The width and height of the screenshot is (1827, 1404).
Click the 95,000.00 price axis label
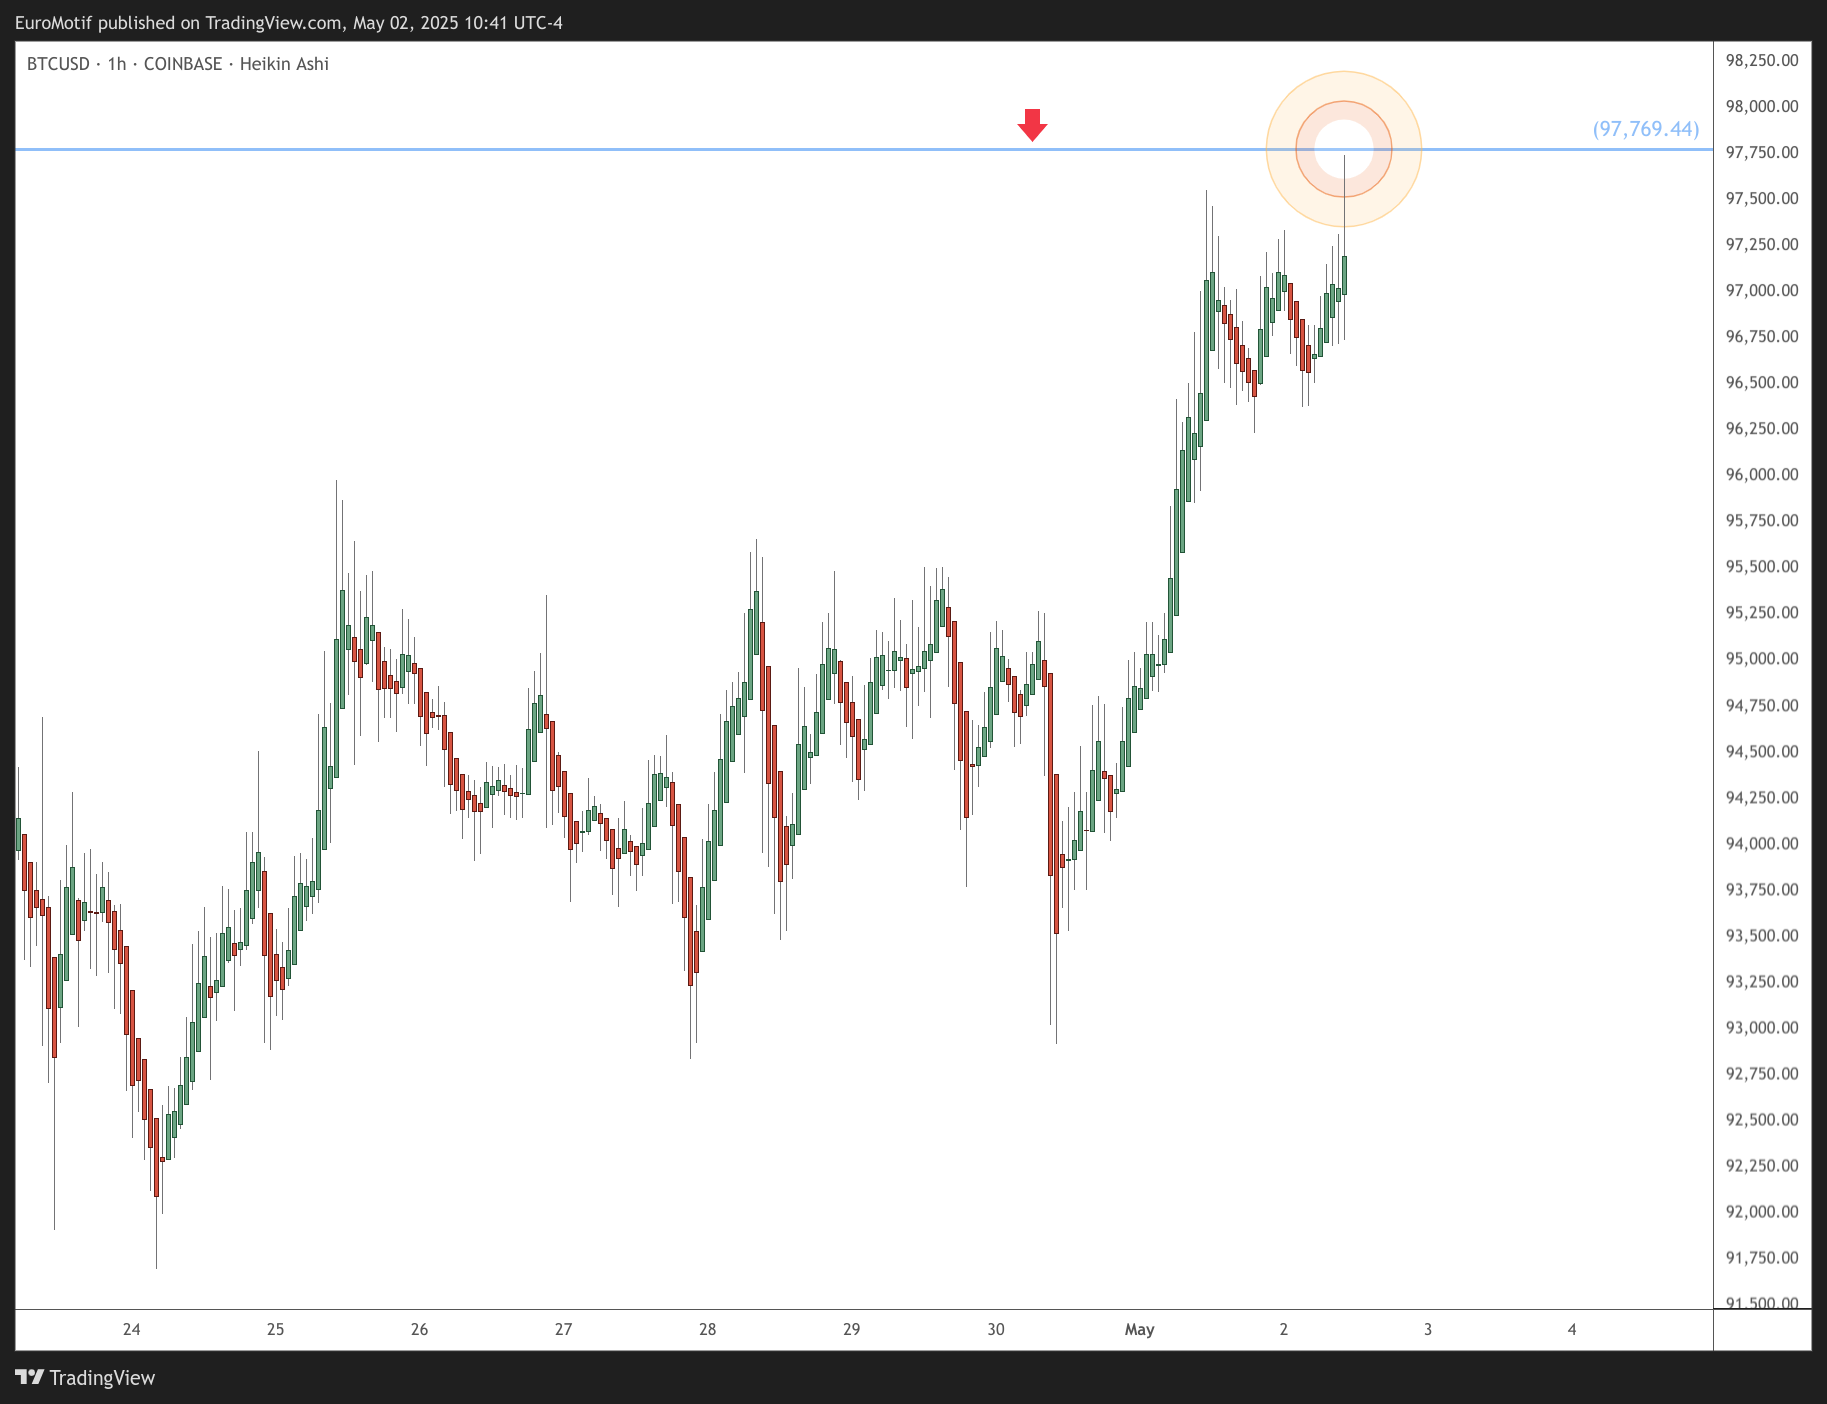[x=1762, y=658]
